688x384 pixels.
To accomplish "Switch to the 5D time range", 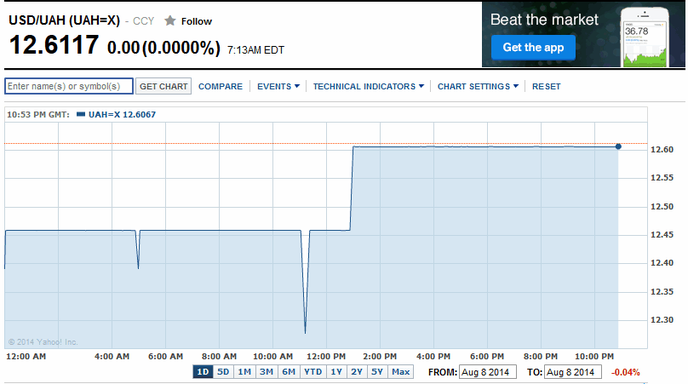I will tap(223, 372).
